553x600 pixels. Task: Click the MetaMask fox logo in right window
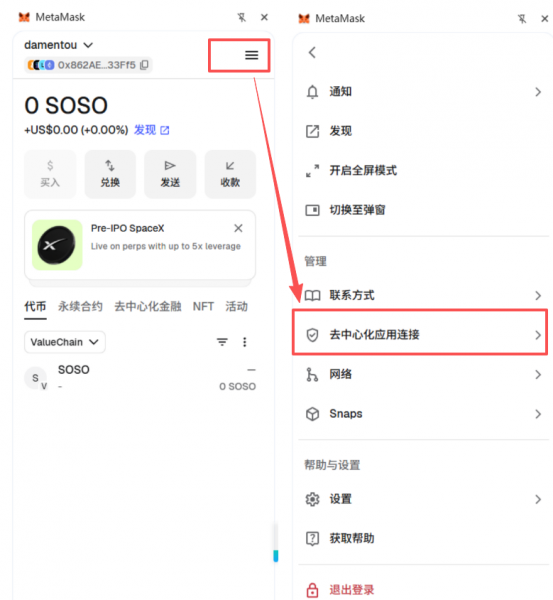point(304,18)
